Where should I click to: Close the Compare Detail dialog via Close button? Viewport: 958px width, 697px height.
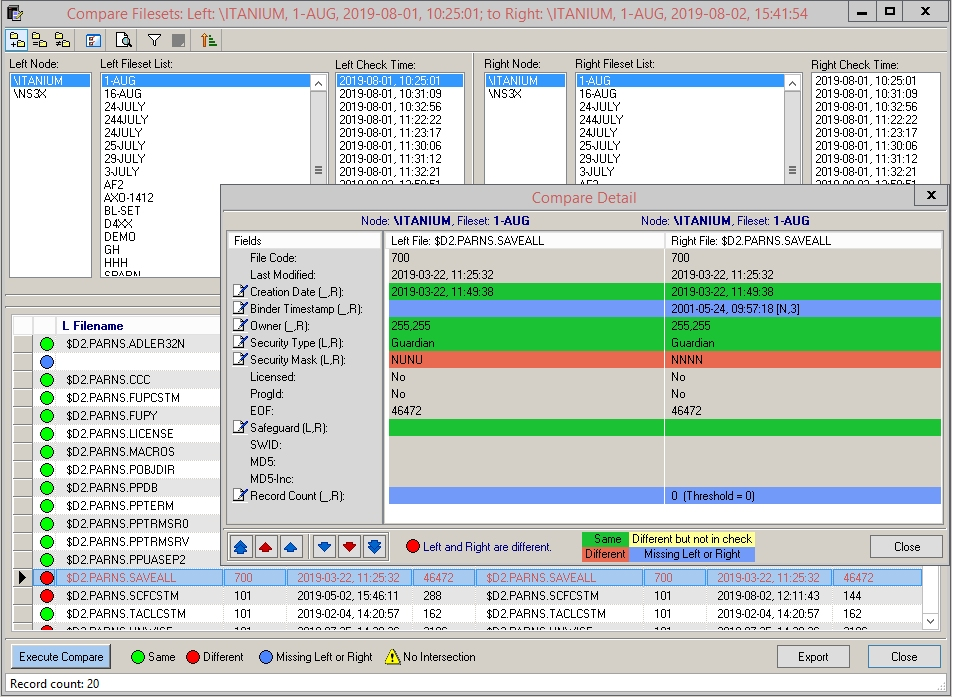(906, 547)
